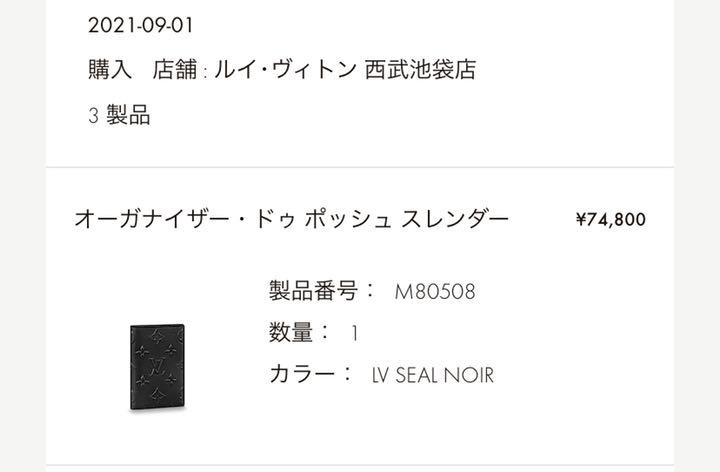The height and width of the screenshot is (472, 720).
Task: Click the カラー color label
Action: pyautogui.click(x=303, y=374)
